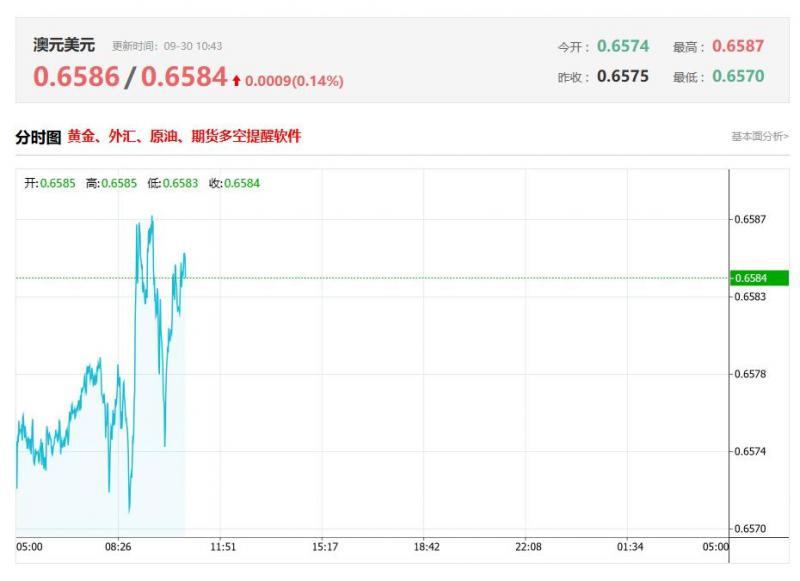The image size is (800, 581).
Task: Click the chart 低:0.6583 readout
Action: coord(172,183)
